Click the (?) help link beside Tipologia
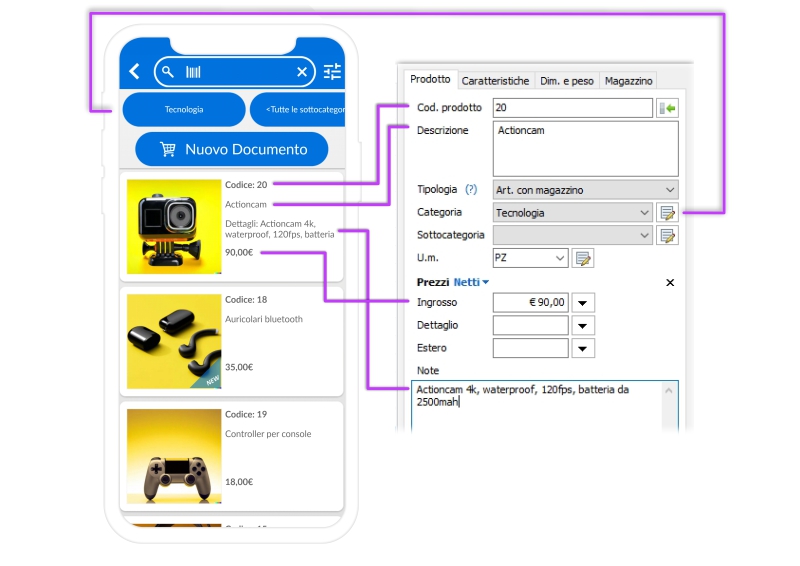The image size is (800, 566). tap(471, 189)
